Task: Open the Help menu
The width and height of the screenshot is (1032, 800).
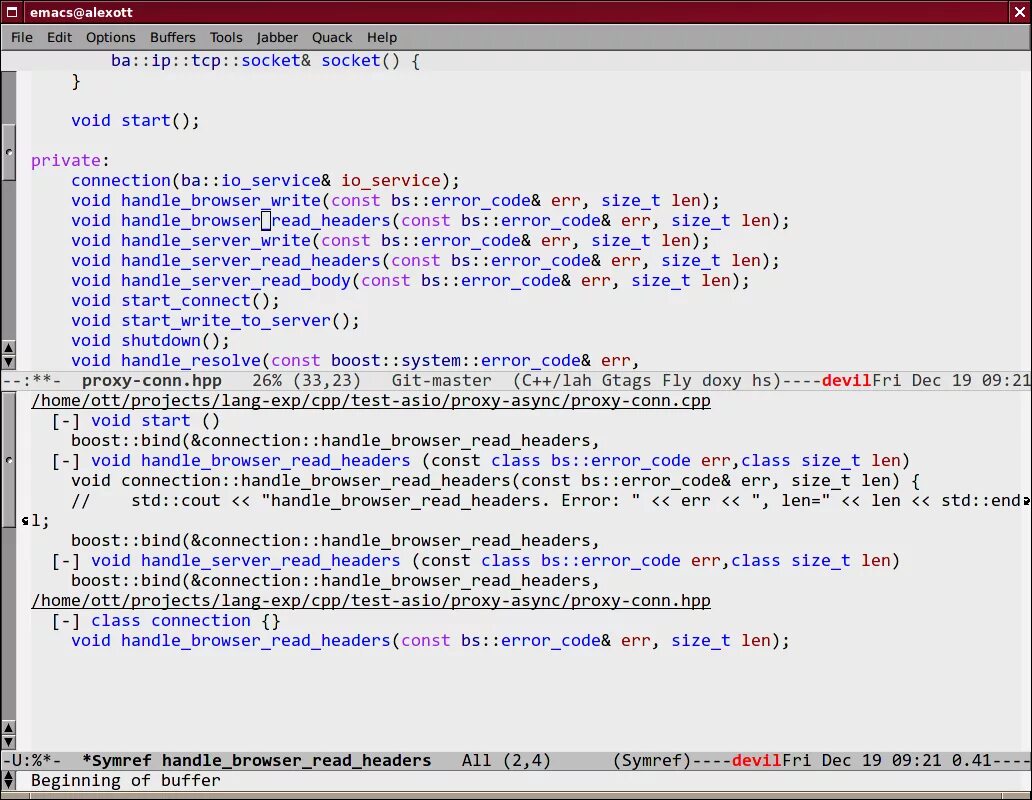Action: (382, 38)
